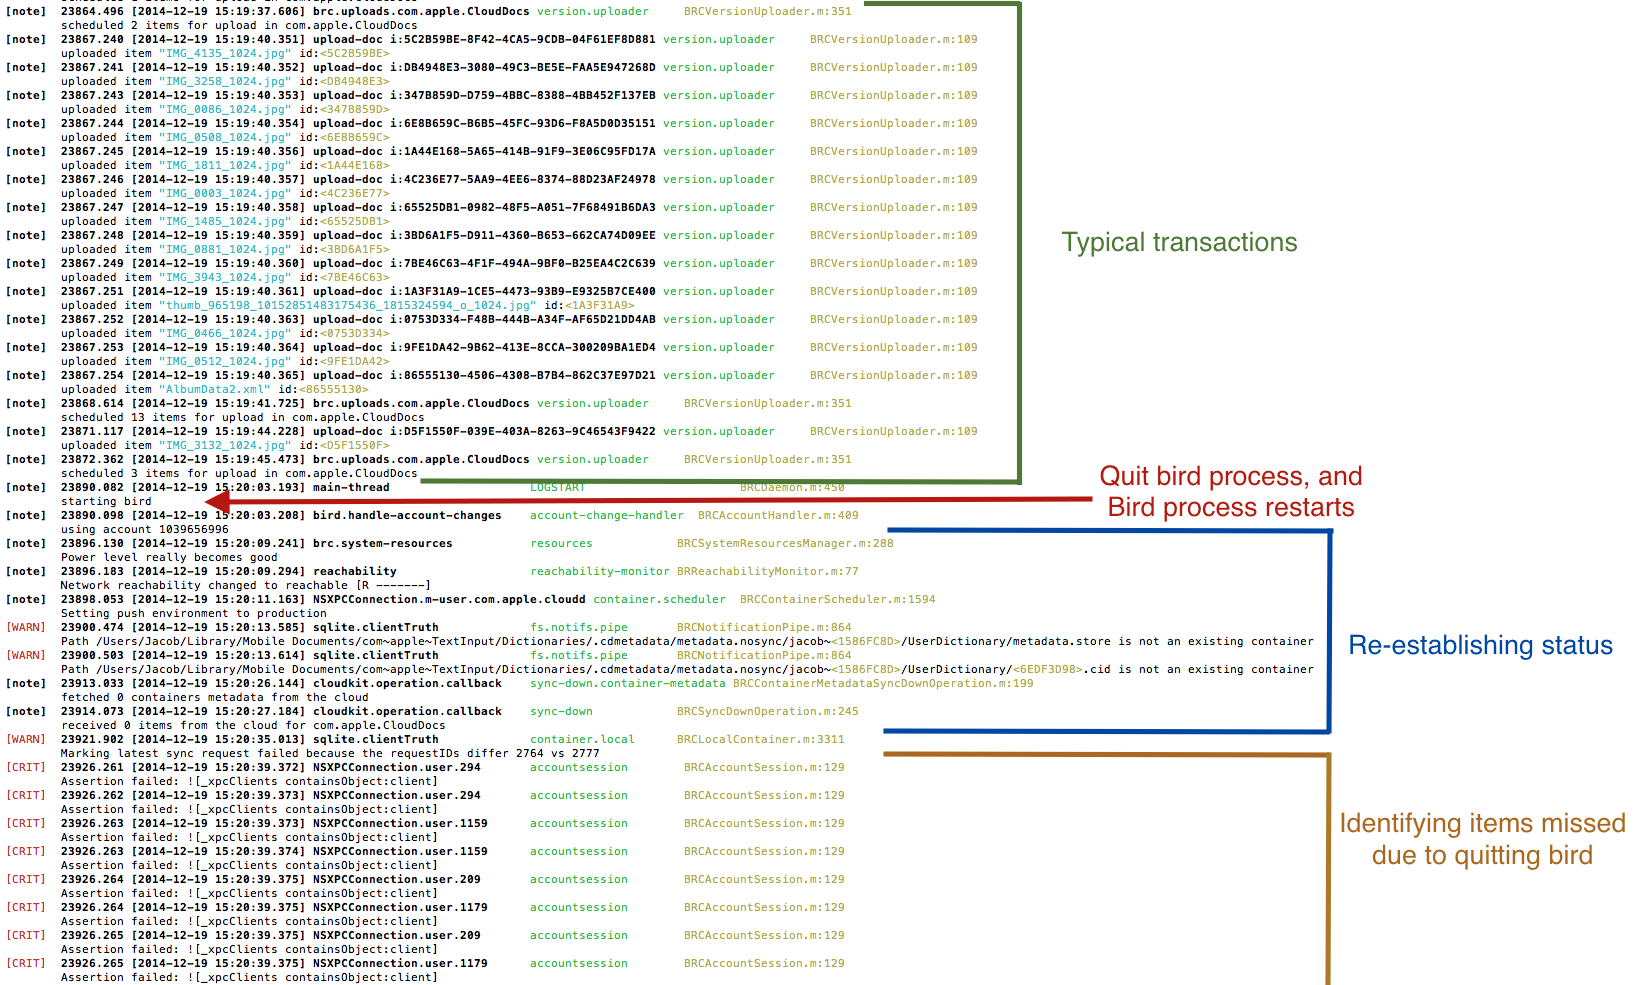Viewport: 1642px width, 985px height.
Task: Click the timestamp "23864.496"
Action: coord(93,12)
